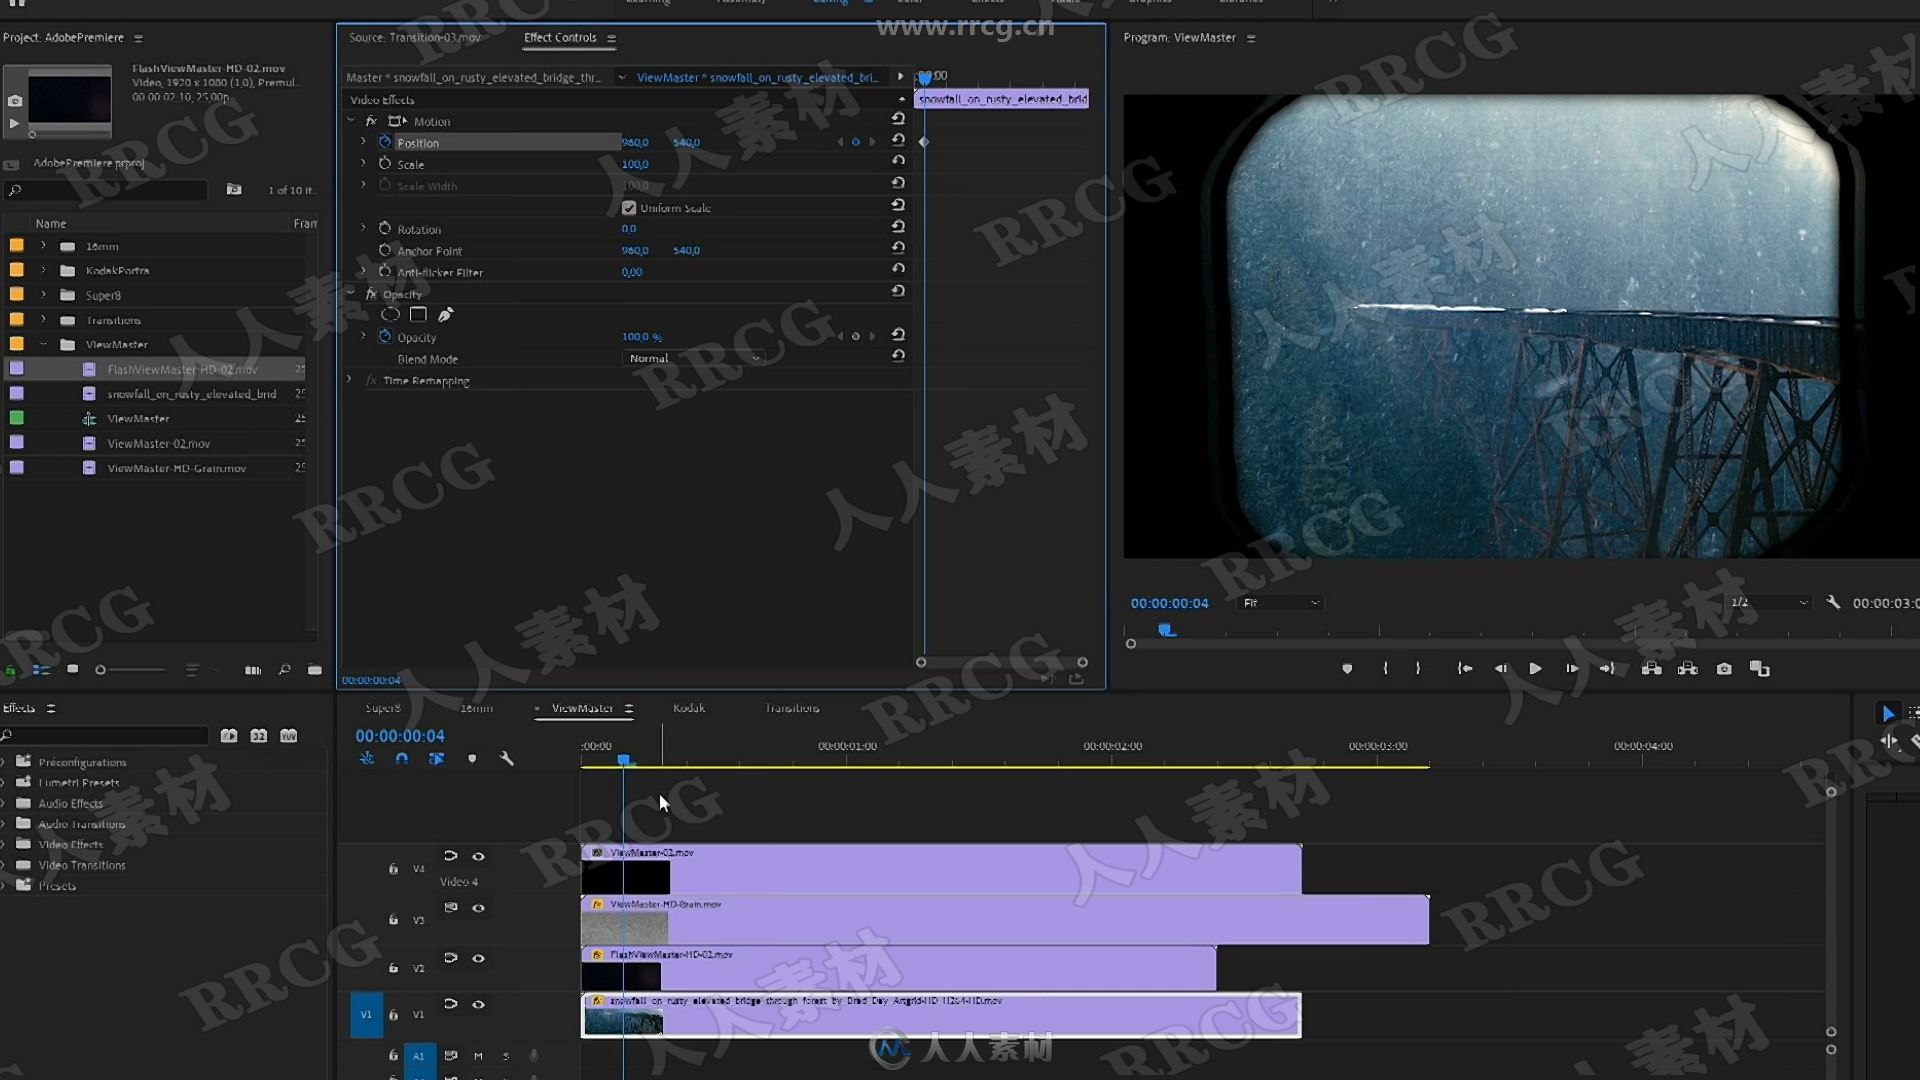Viewport: 1920px width, 1080px height.
Task: Expand Position property twirl arrow
Action: point(363,142)
